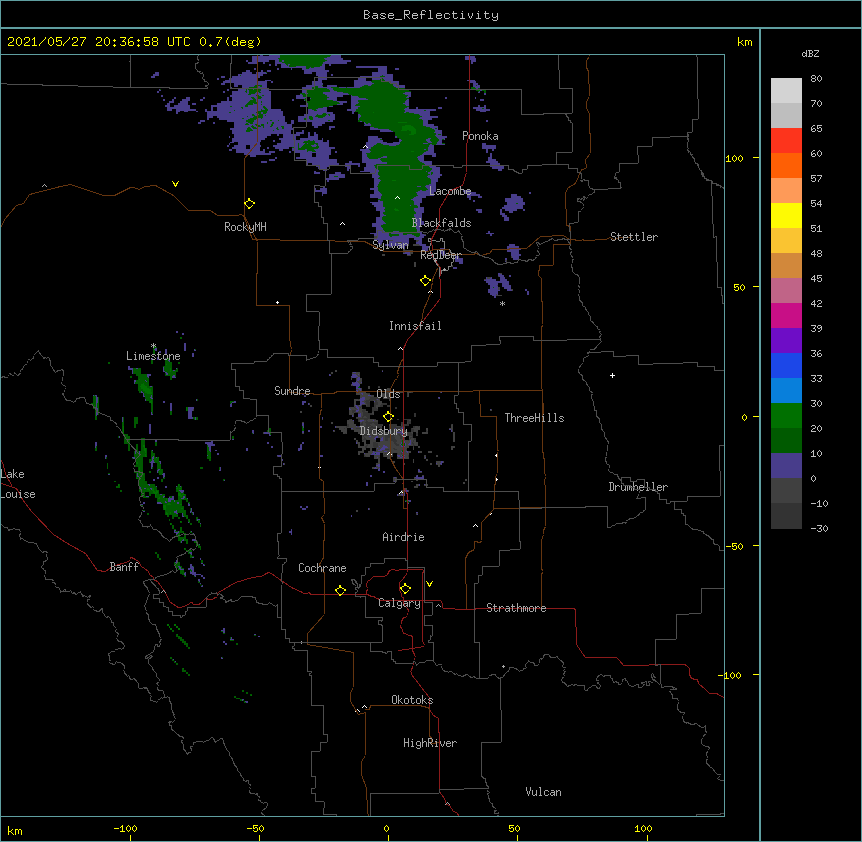862x842 pixels.
Task: Click the Sylvan label
Action: click(x=390, y=245)
